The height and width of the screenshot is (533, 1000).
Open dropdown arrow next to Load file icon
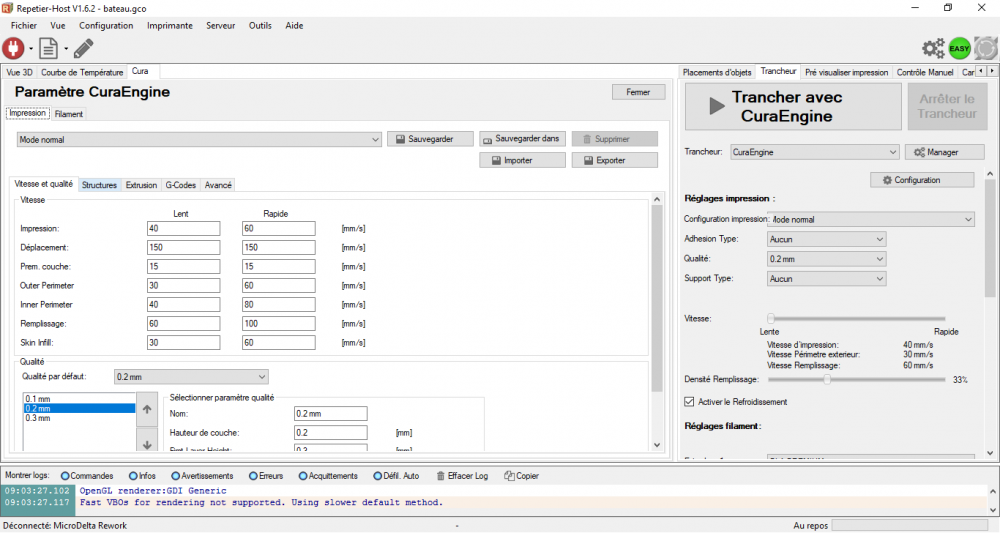click(66, 49)
